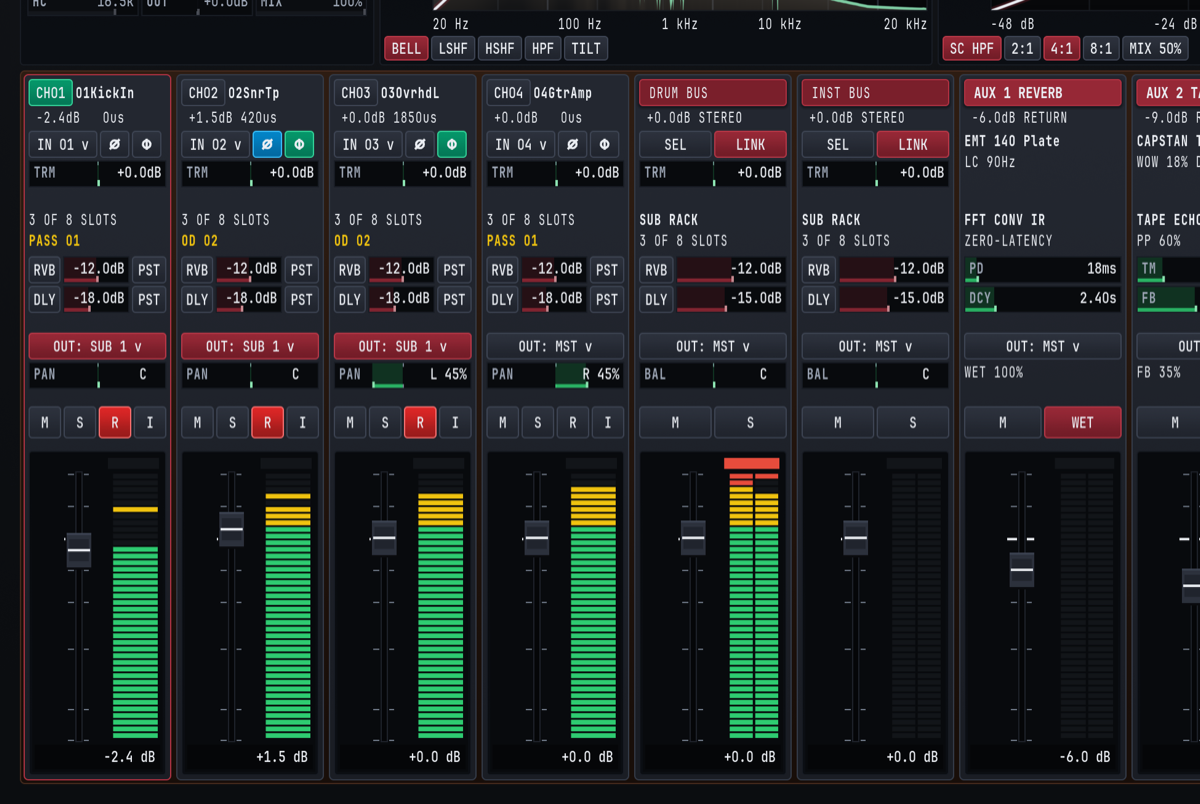Viewport: 1200px width, 804px height.
Task: Click the CH01 channel badge
Action: (x=50, y=93)
